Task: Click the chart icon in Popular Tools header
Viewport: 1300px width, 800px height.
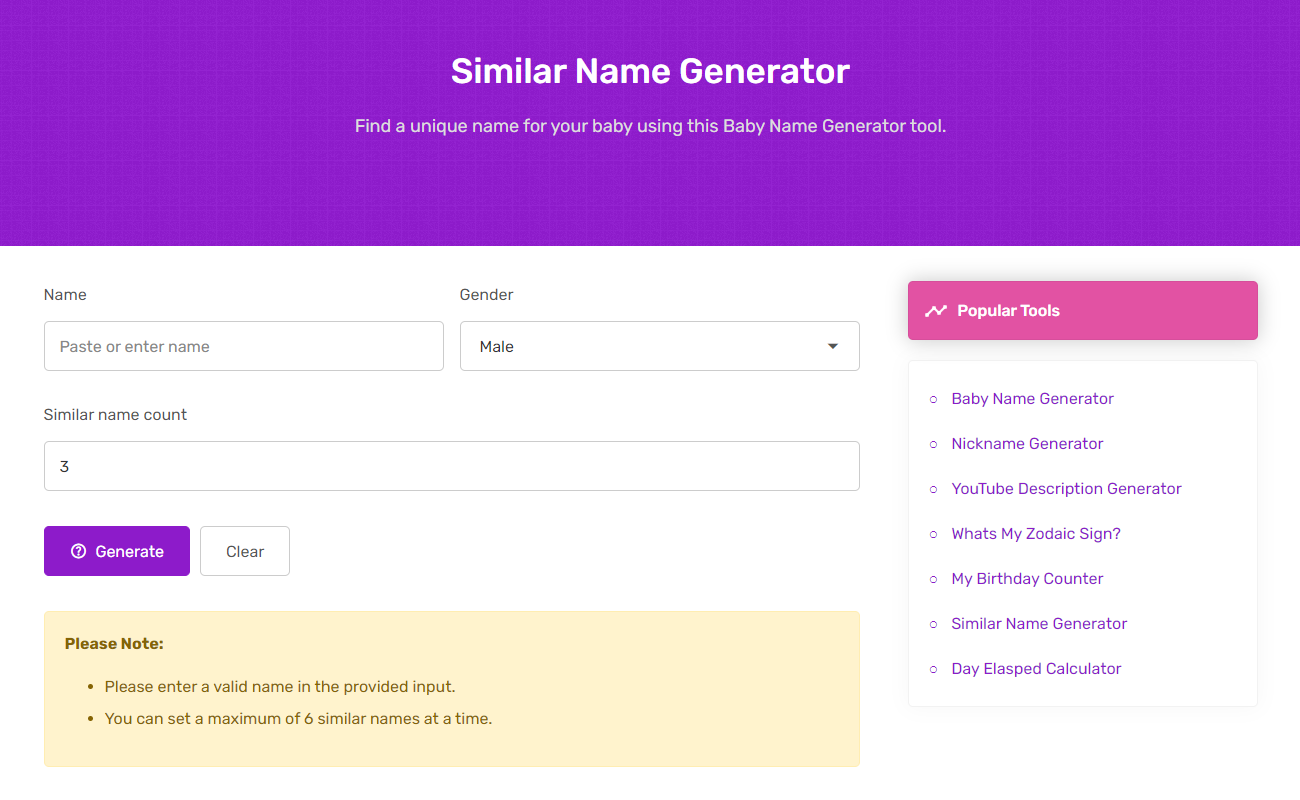Action: click(x=936, y=310)
